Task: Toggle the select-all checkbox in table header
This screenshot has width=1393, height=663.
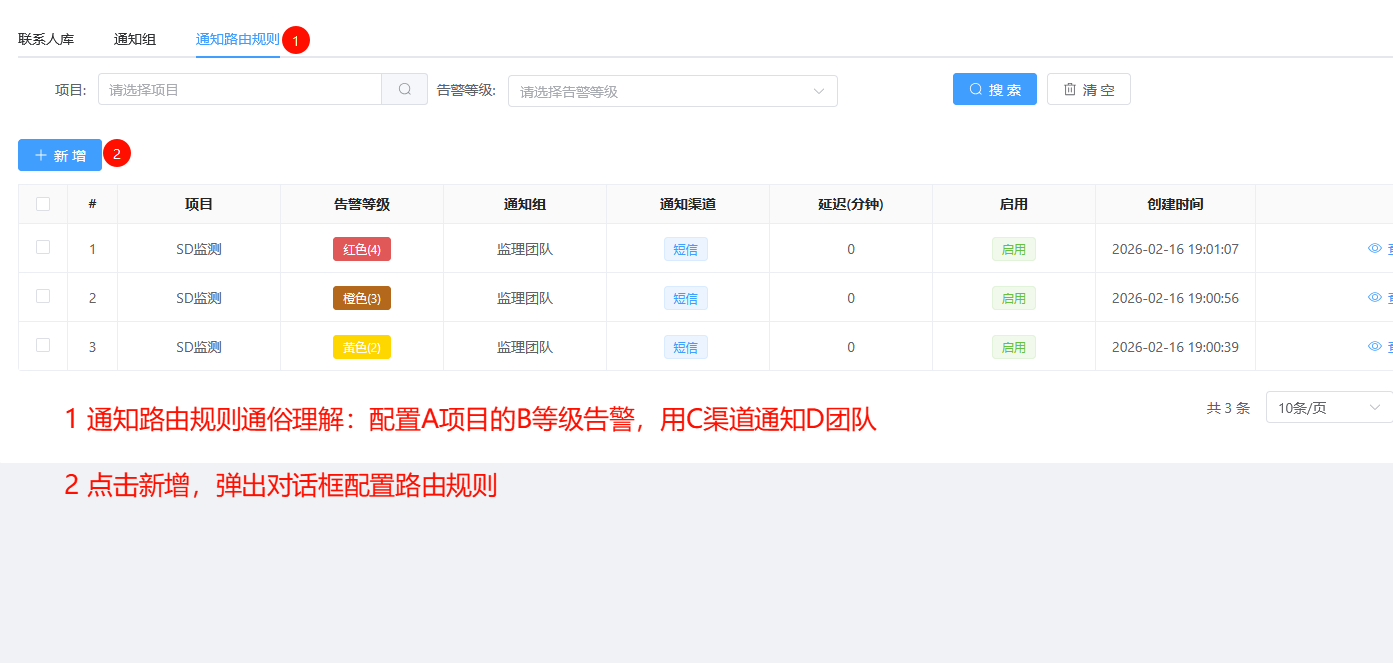Action: click(x=43, y=204)
